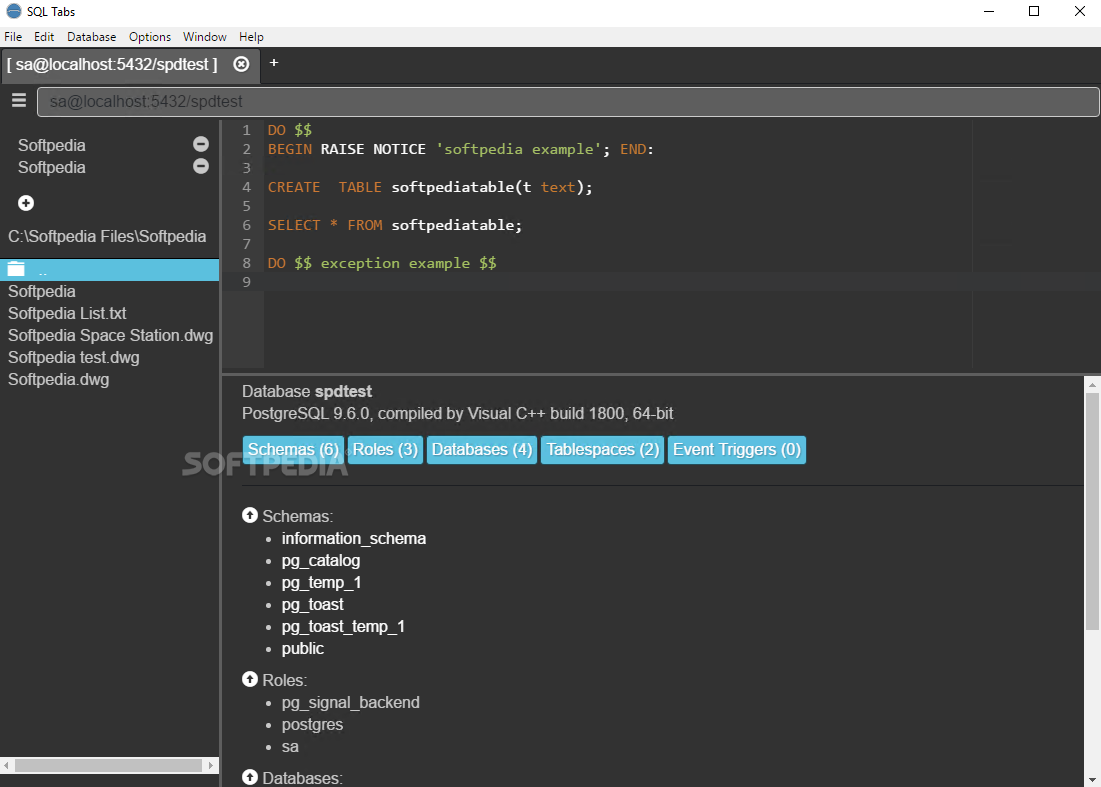Open the Options menu

pyautogui.click(x=150, y=37)
